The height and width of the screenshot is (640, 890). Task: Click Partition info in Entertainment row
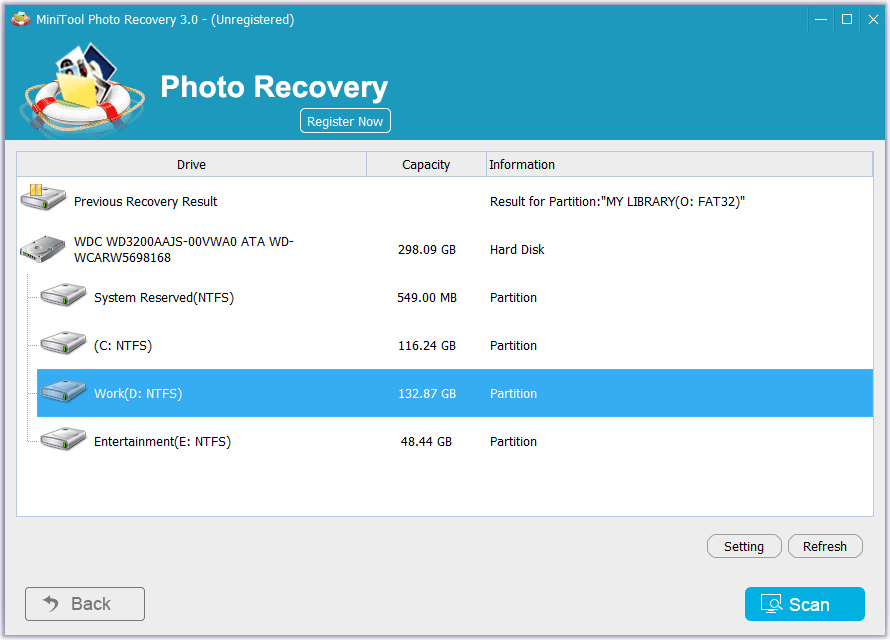tap(513, 441)
